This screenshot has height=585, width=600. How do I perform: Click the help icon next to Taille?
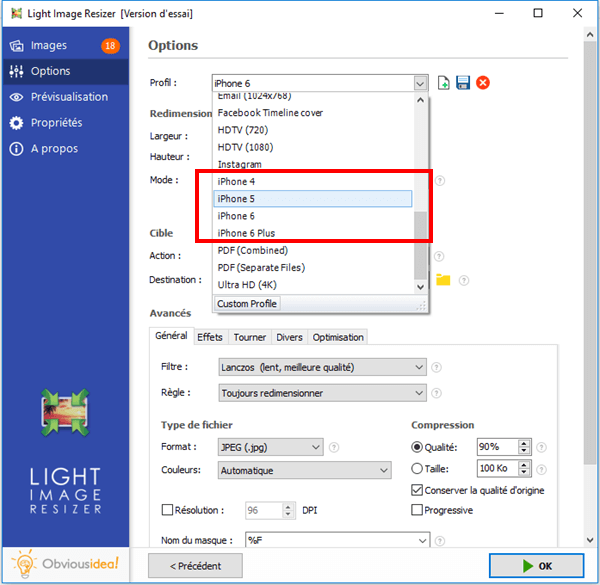pos(541,469)
